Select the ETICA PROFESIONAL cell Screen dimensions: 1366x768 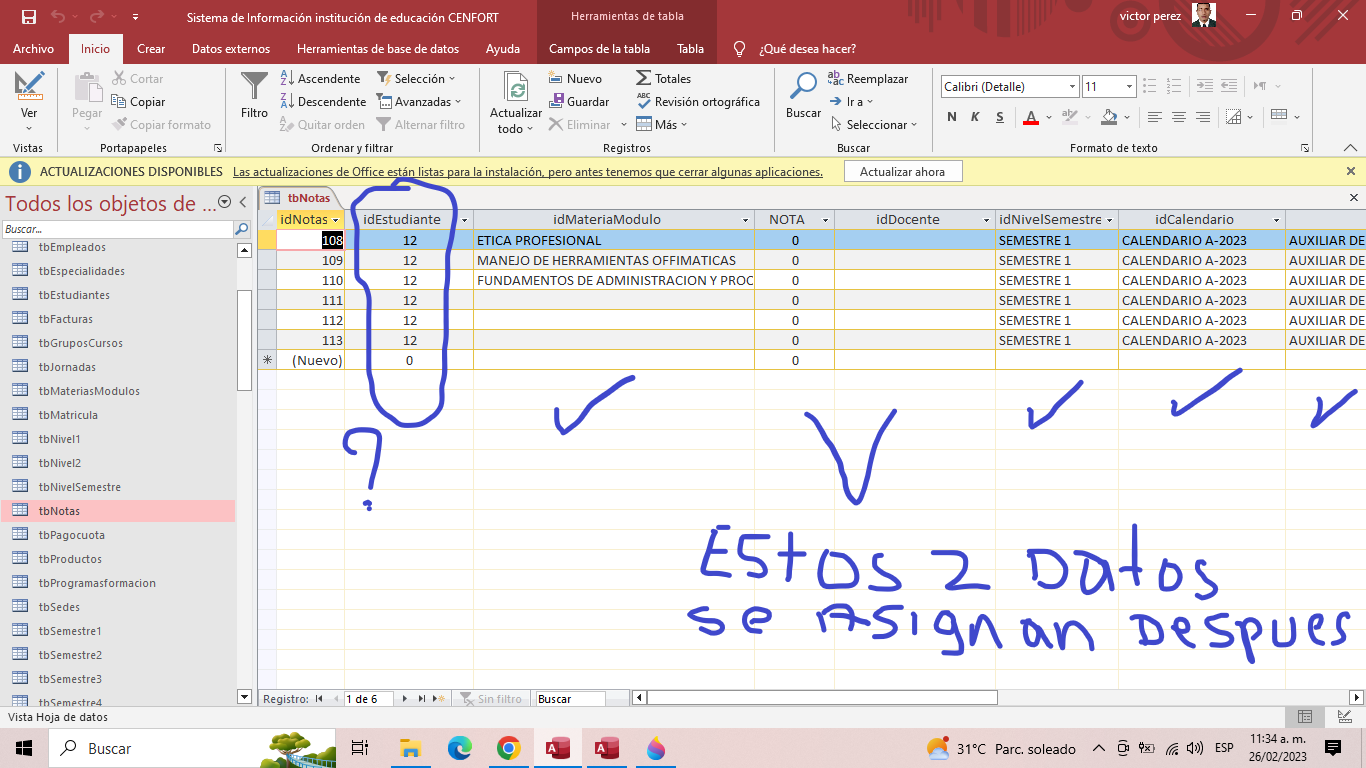614,240
